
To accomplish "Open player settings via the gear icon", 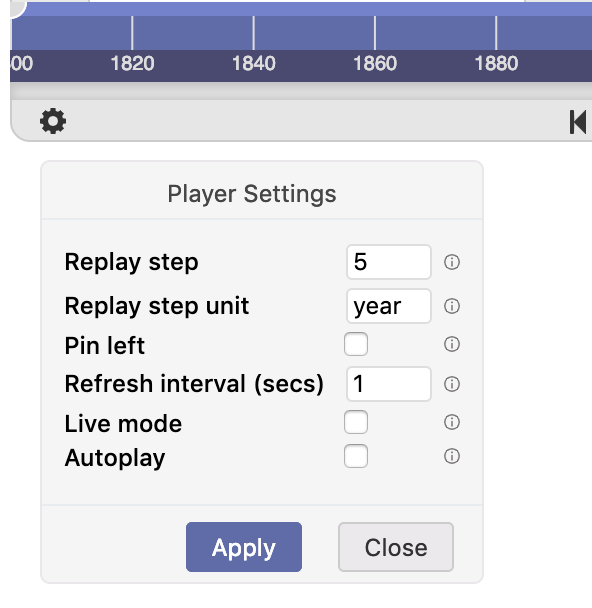I will coord(53,121).
